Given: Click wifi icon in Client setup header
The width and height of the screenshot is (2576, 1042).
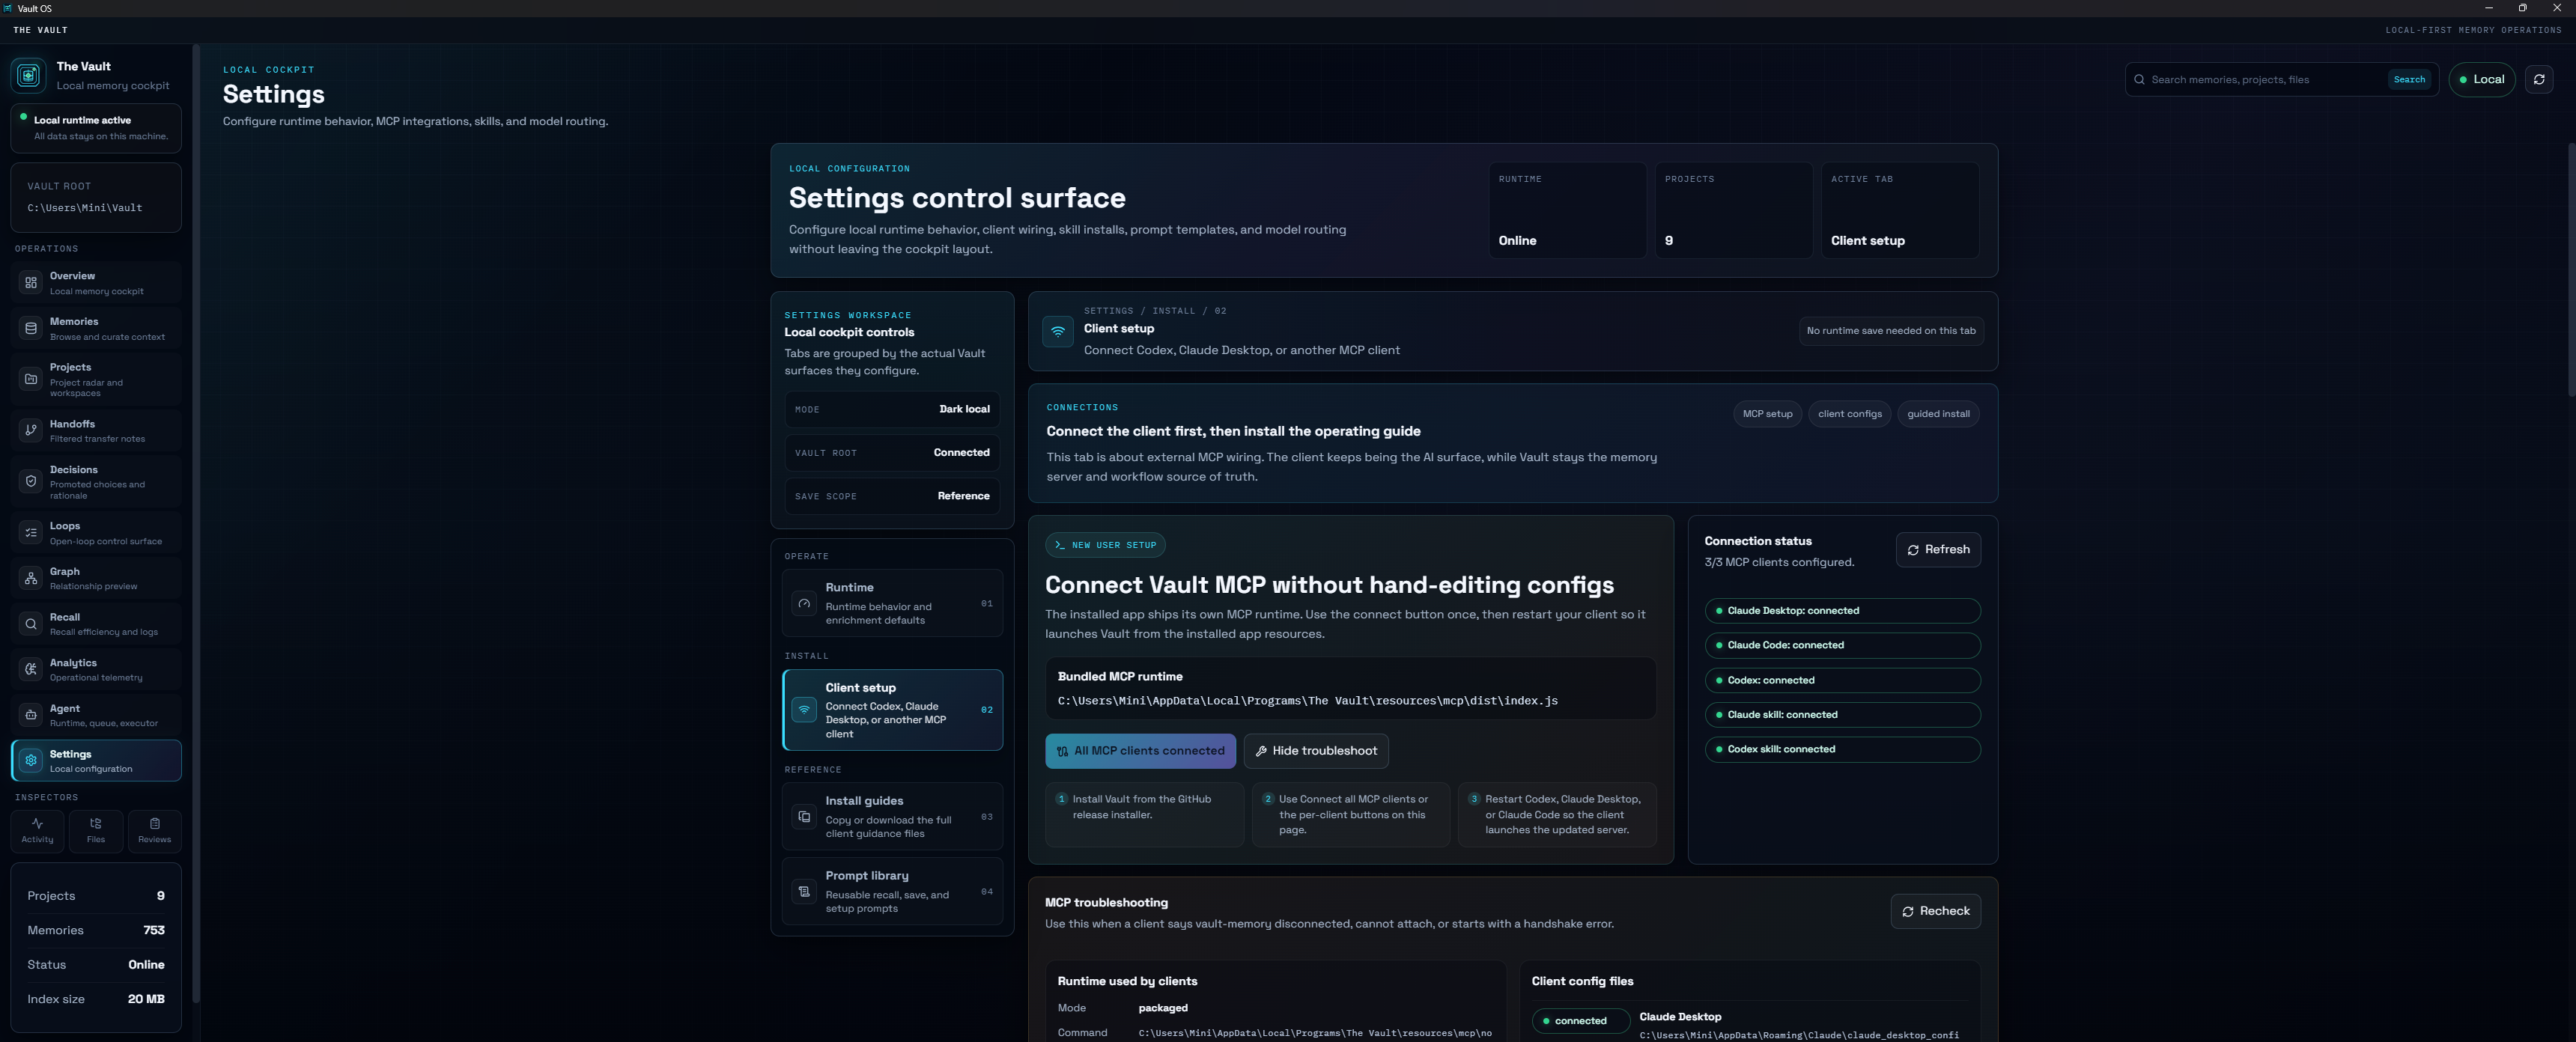Looking at the screenshot, I should 1058,331.
